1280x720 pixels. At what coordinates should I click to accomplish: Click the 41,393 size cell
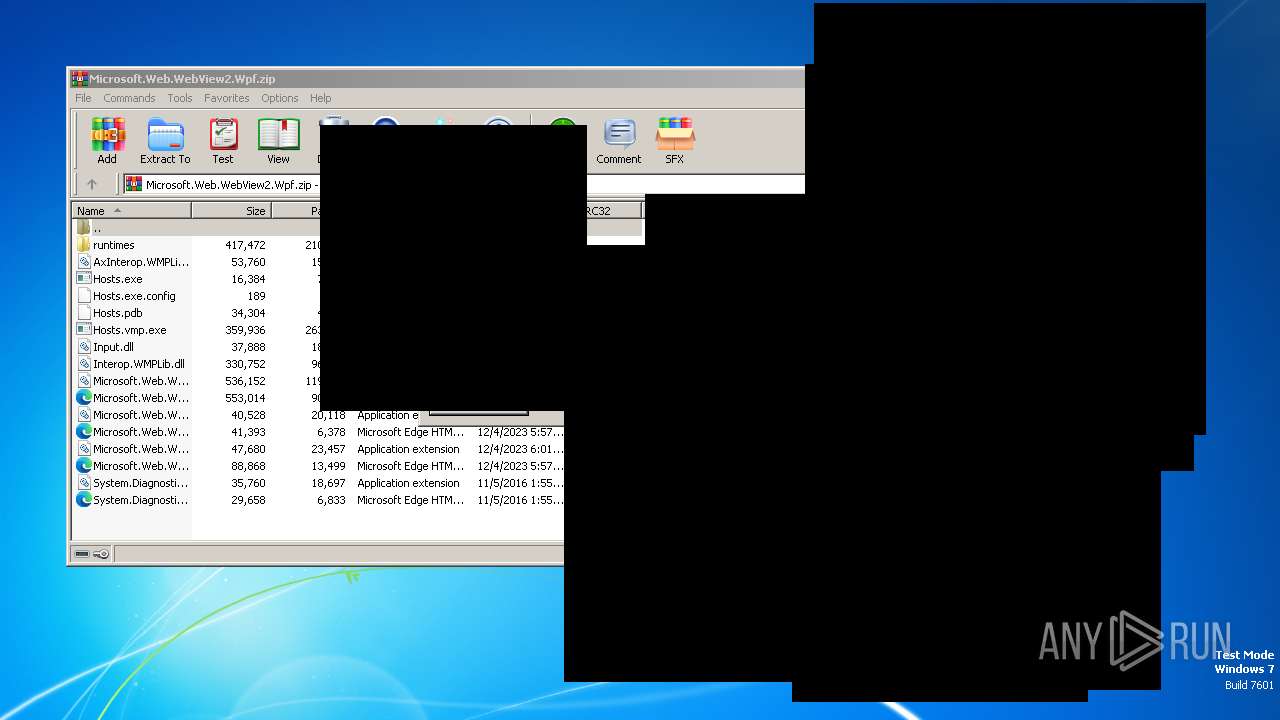tap(248, 432)
